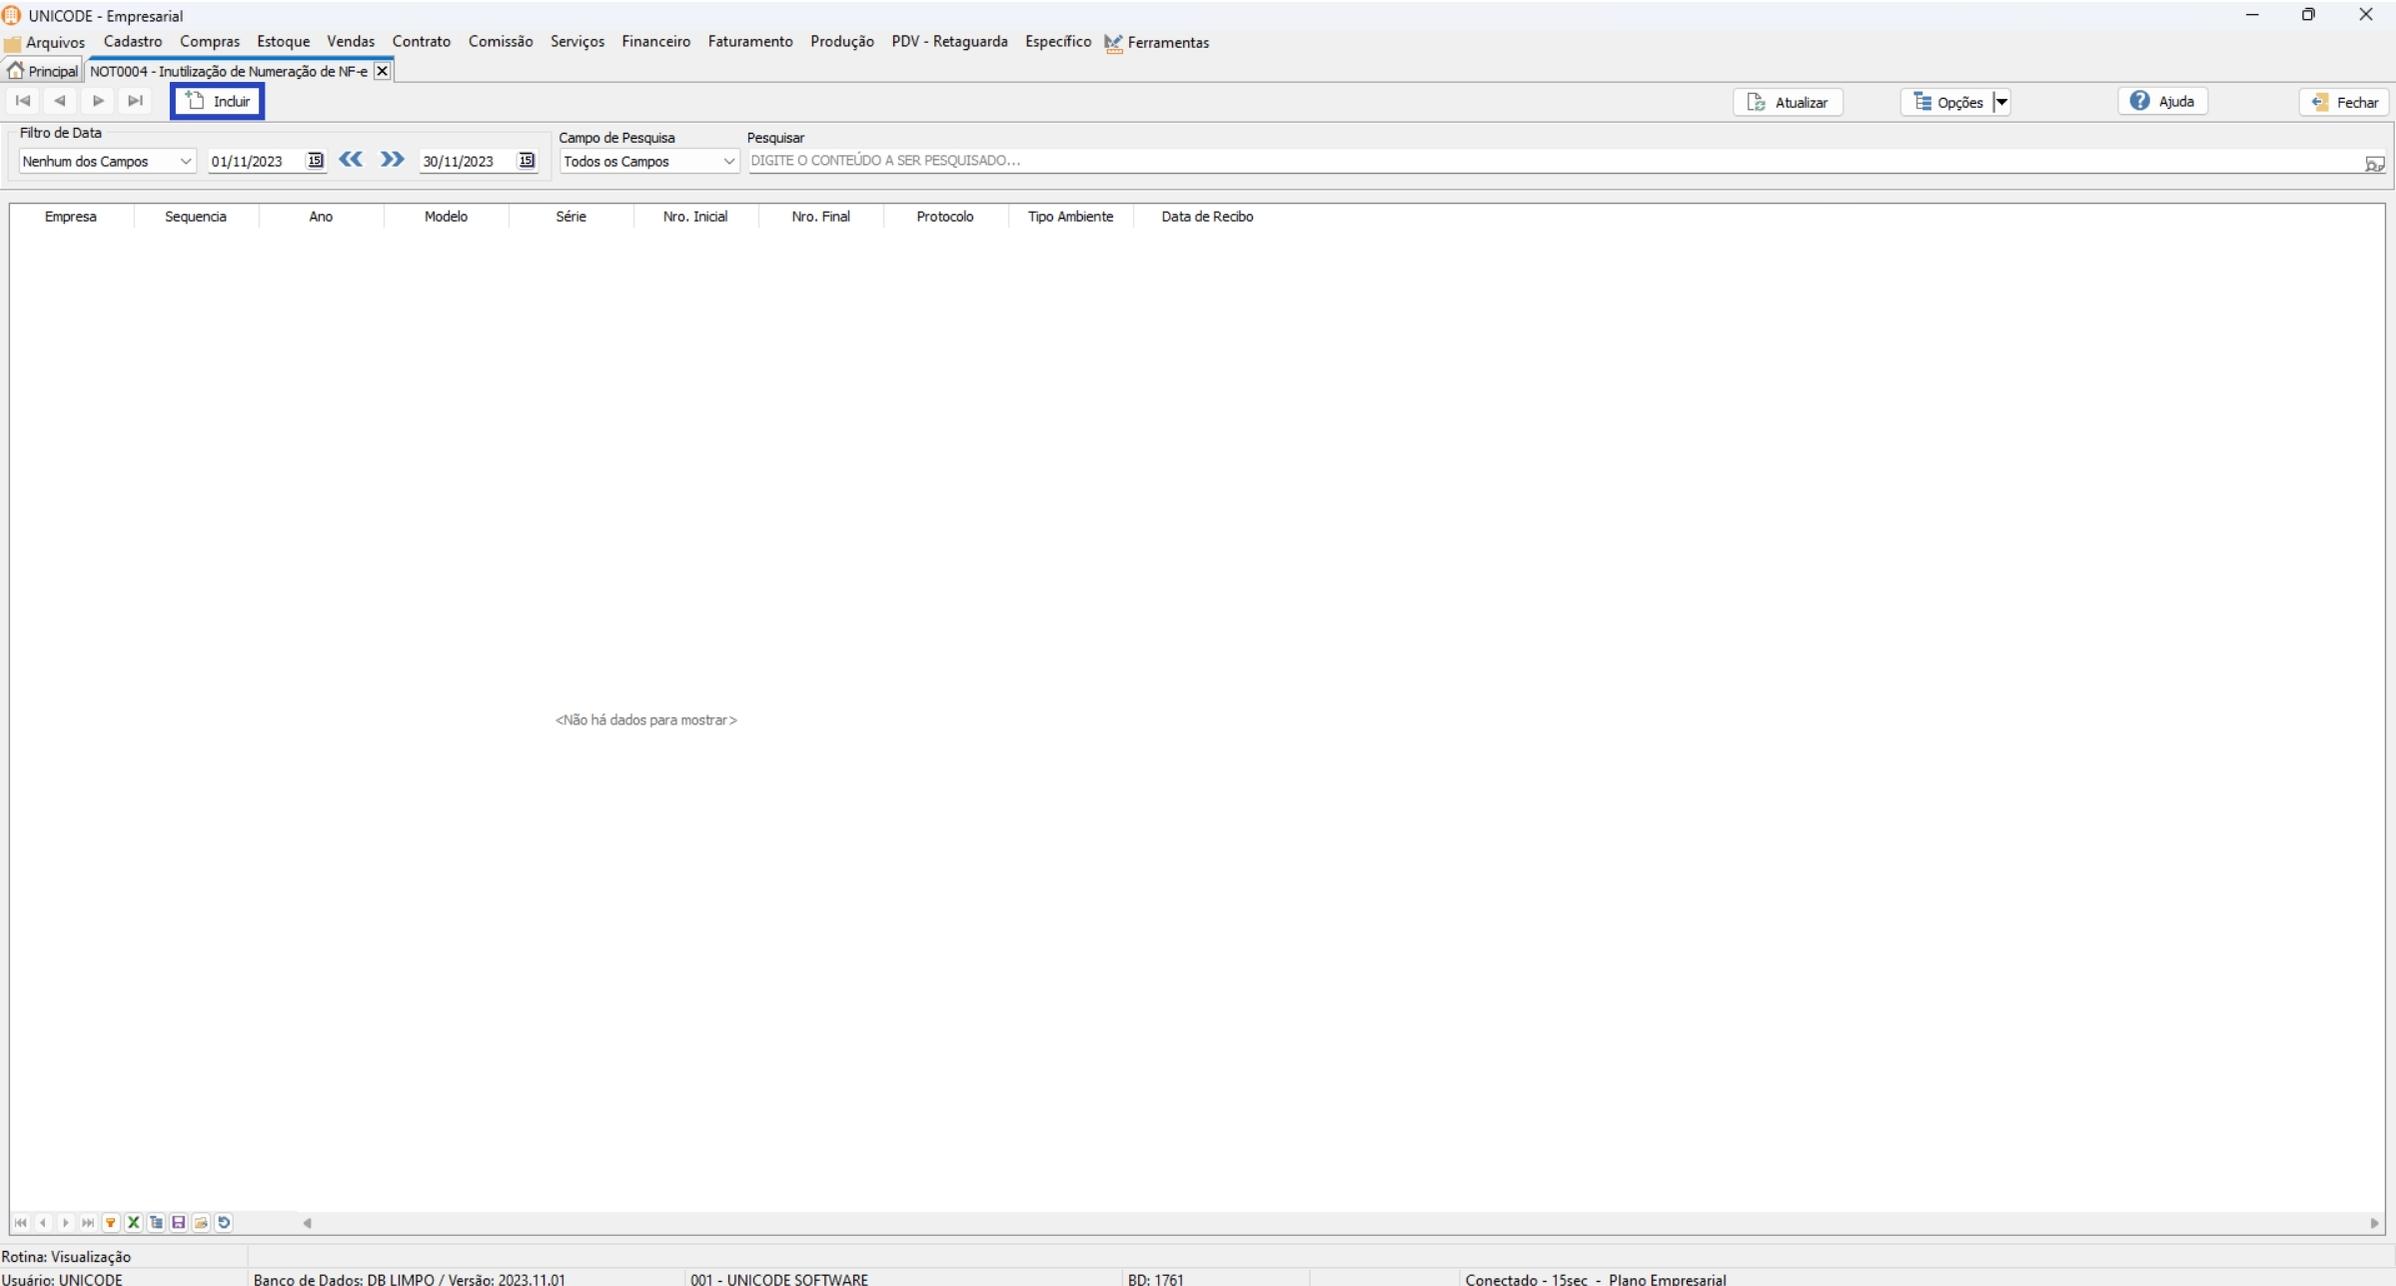Expand the Opções dropdown arrow
Screen dimensions: 2396x1286
tap(2001, 102)
